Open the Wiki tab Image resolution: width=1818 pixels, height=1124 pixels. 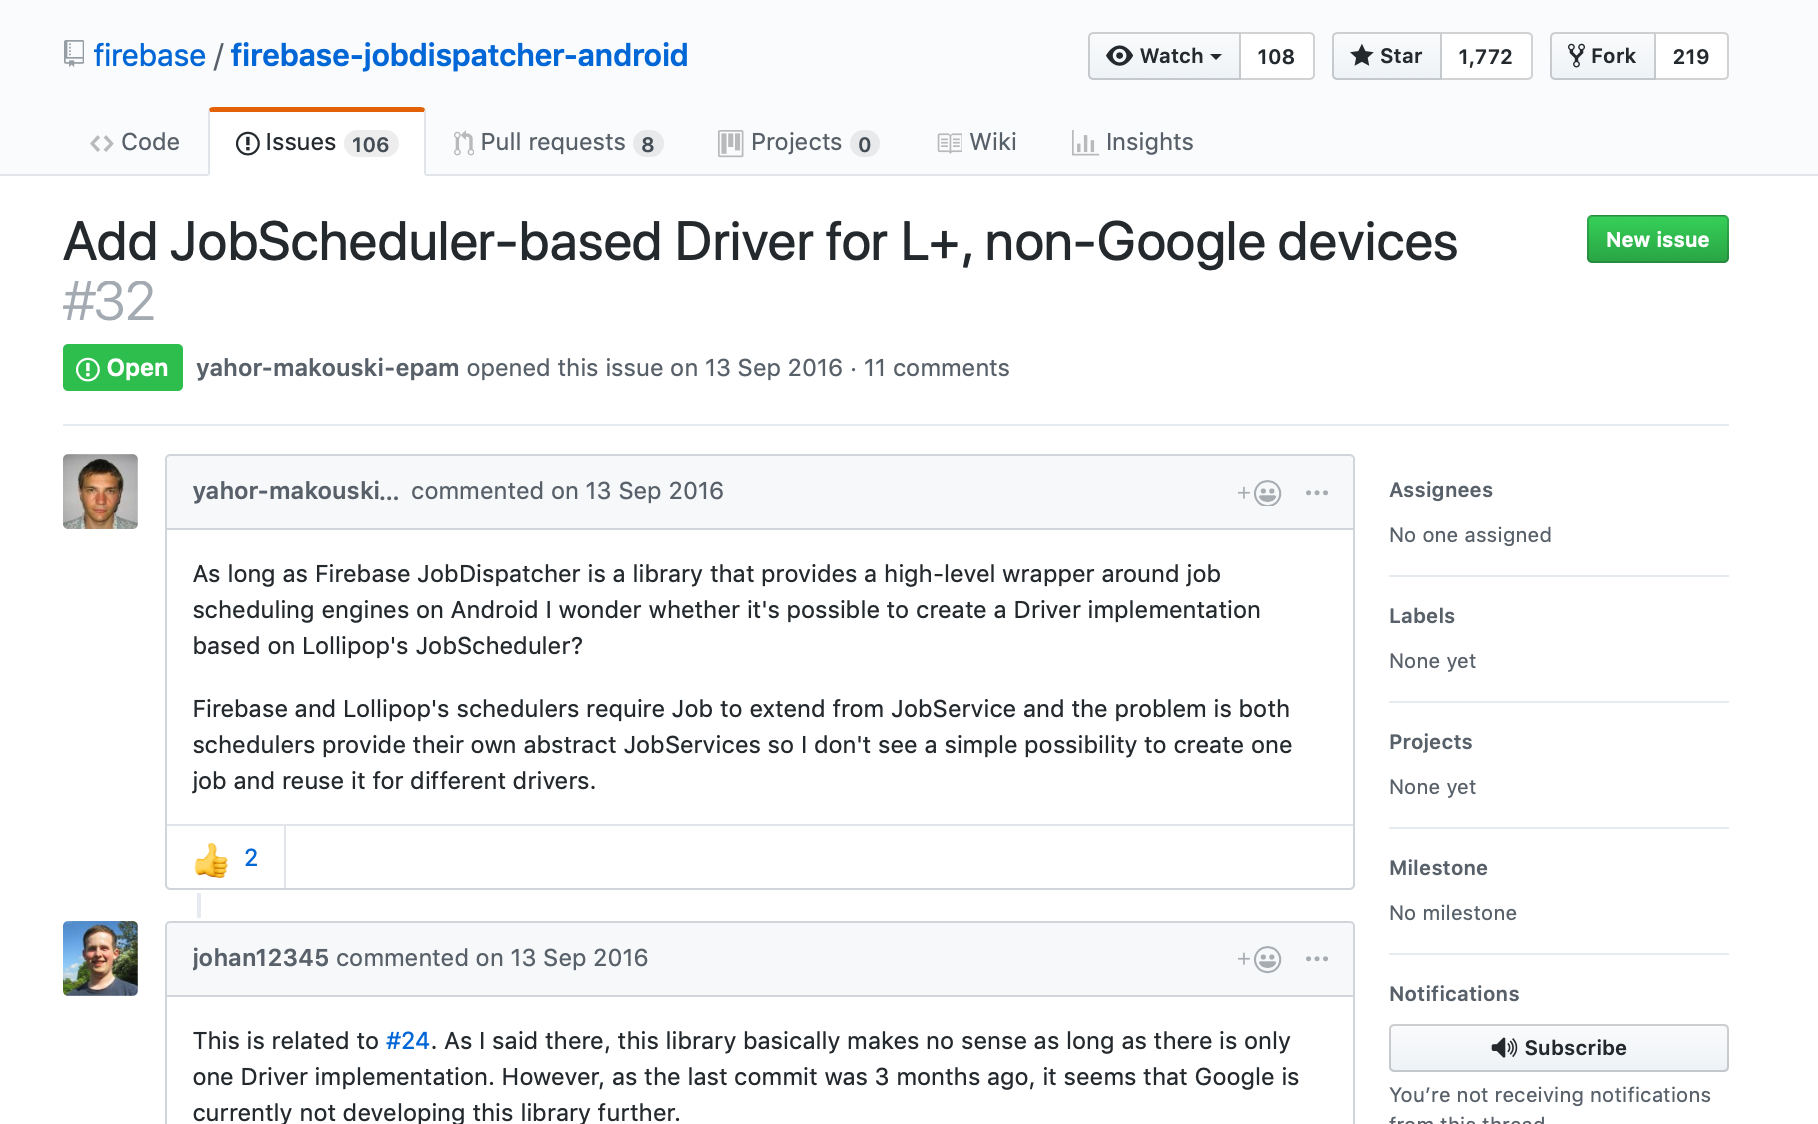click(x=977, y=142)
